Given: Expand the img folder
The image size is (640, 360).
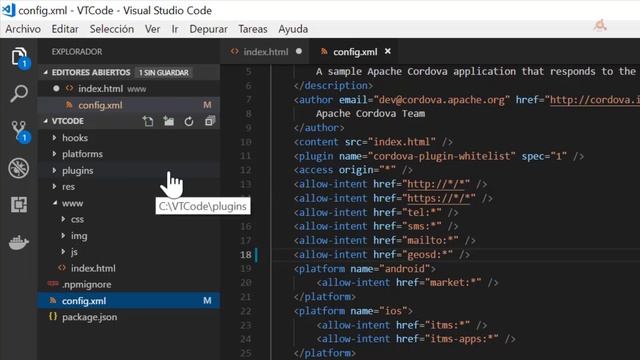Looking at the screenshot, I should [x=63, y=236].
